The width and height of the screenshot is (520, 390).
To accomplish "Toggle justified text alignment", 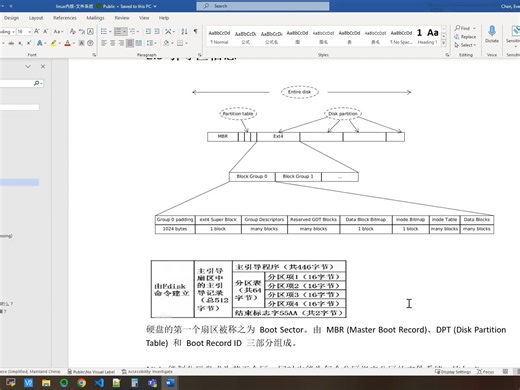I will coord(130,43).
